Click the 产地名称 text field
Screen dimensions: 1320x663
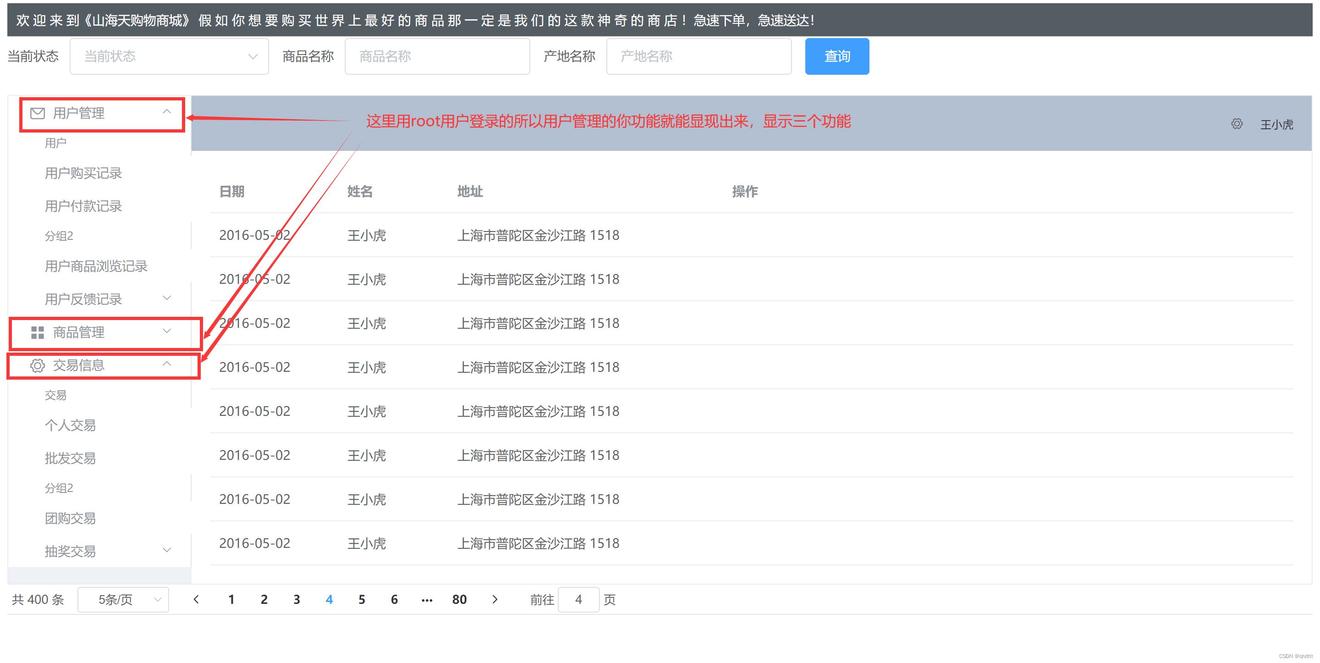tap(698, 57)
